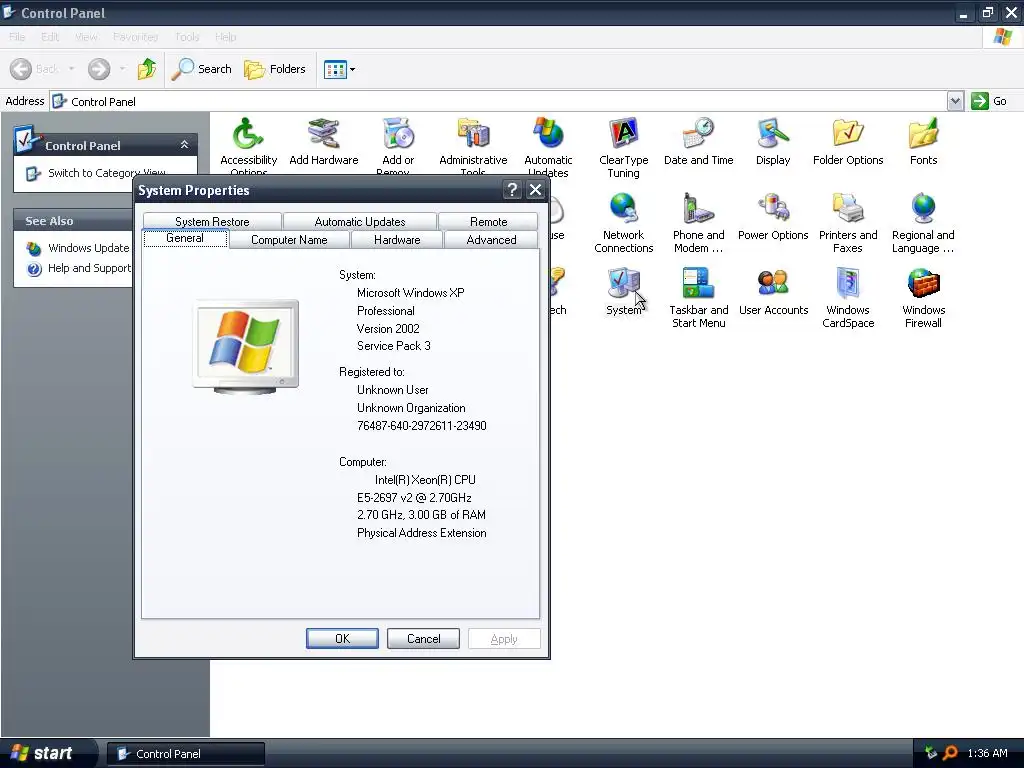
Task: Open Add or Remove Programs icon
Action: pyautogui.click(x=398, y=146)
